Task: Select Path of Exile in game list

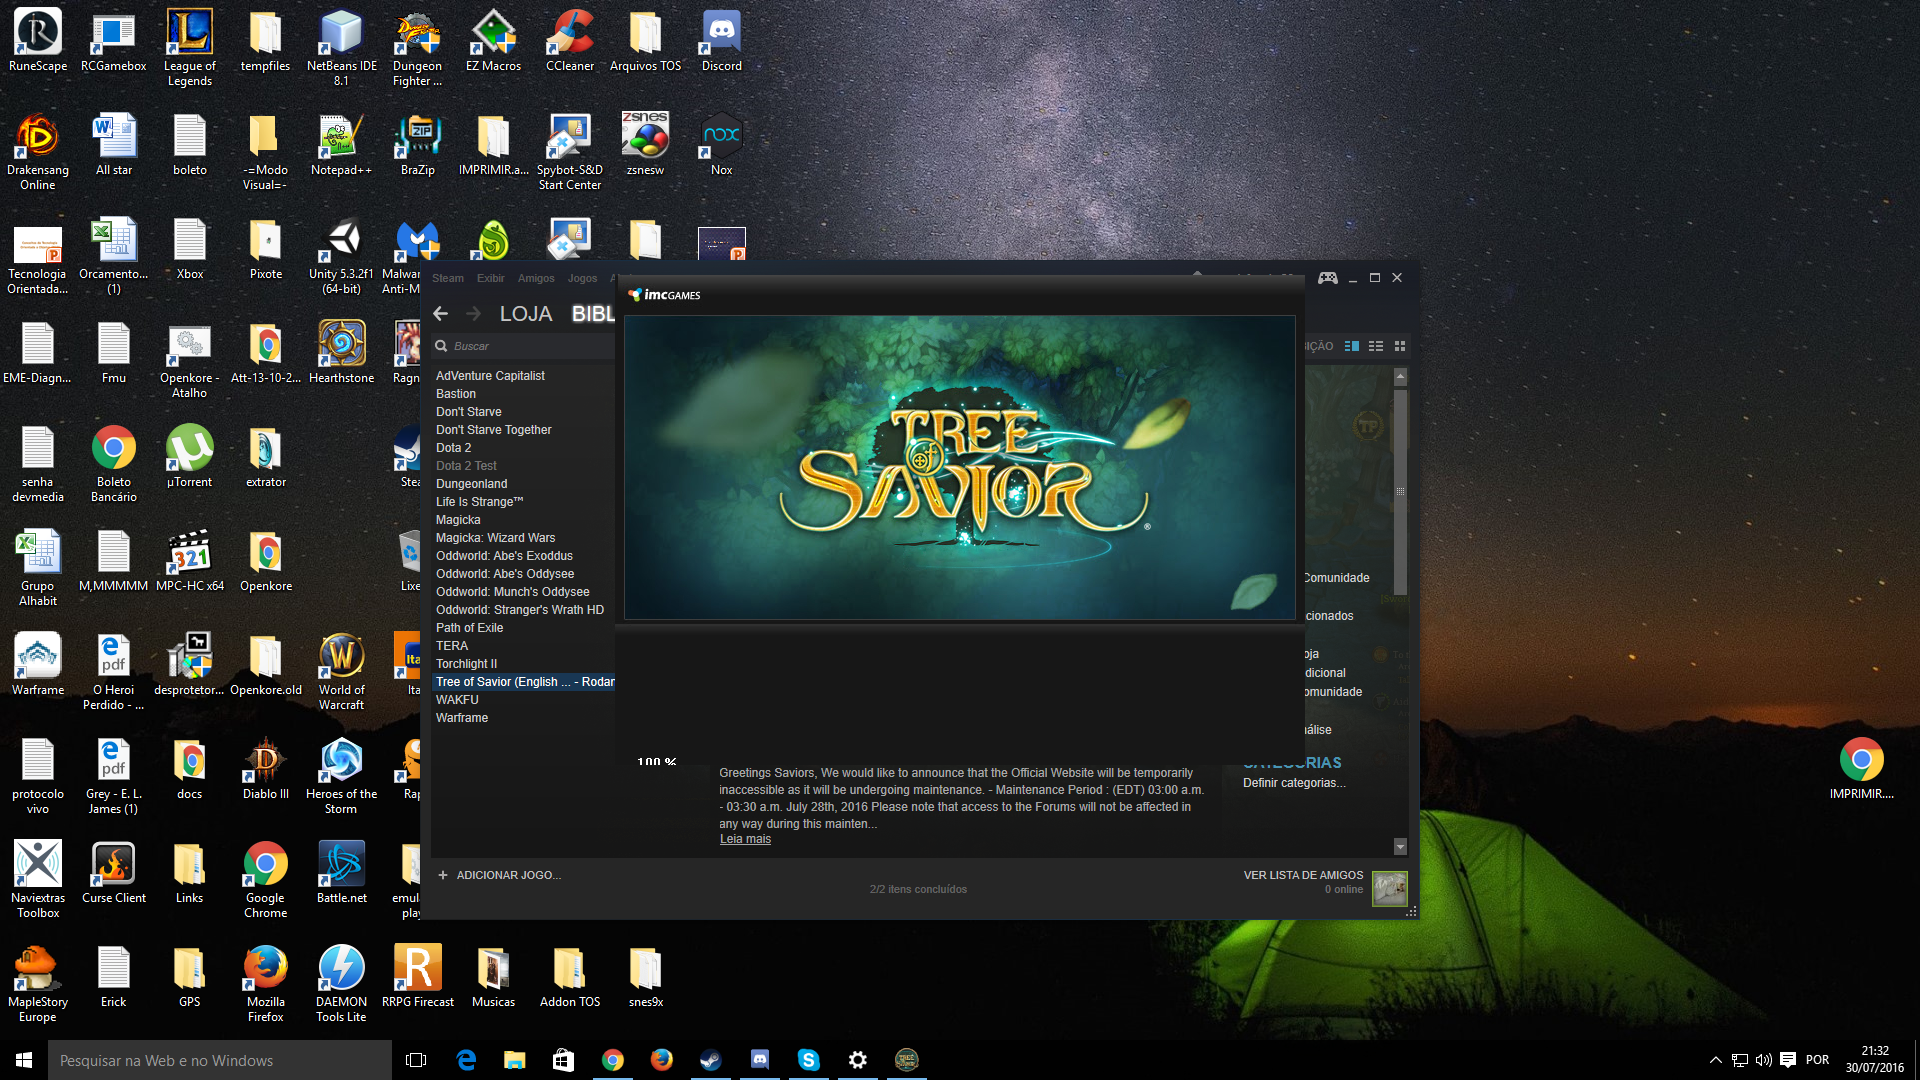Action: [469, 628]
